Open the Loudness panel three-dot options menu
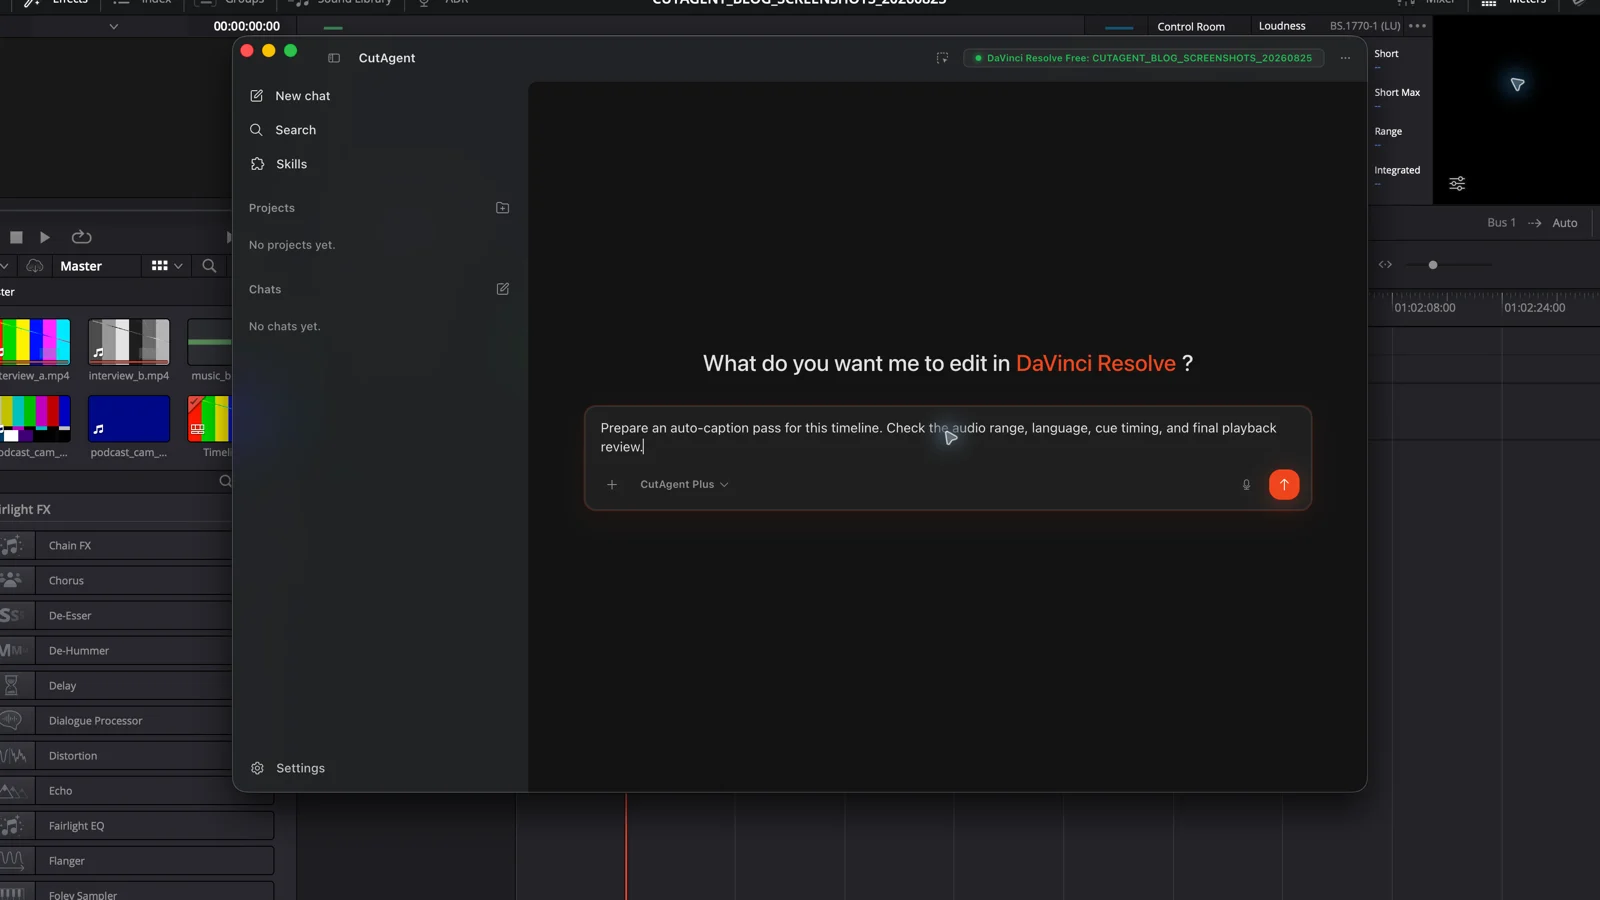The image size is (1600, 900). tap(1418, 26)
